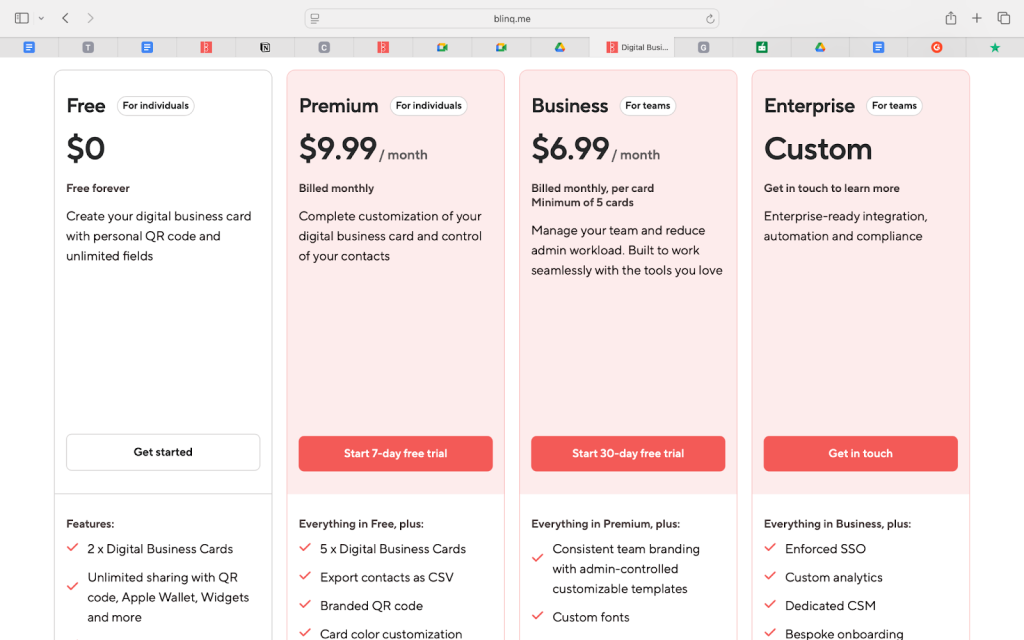Toggle the Safari sidebar icon

(x=22, y=18)
